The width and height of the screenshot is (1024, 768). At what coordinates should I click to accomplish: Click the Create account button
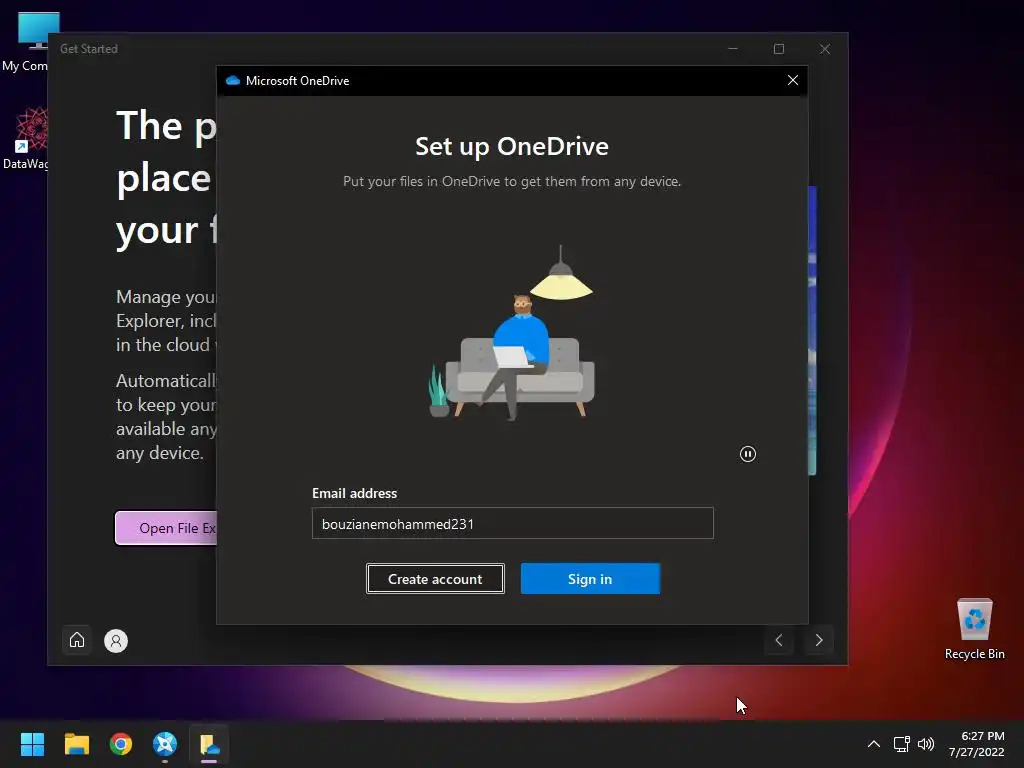435,579
